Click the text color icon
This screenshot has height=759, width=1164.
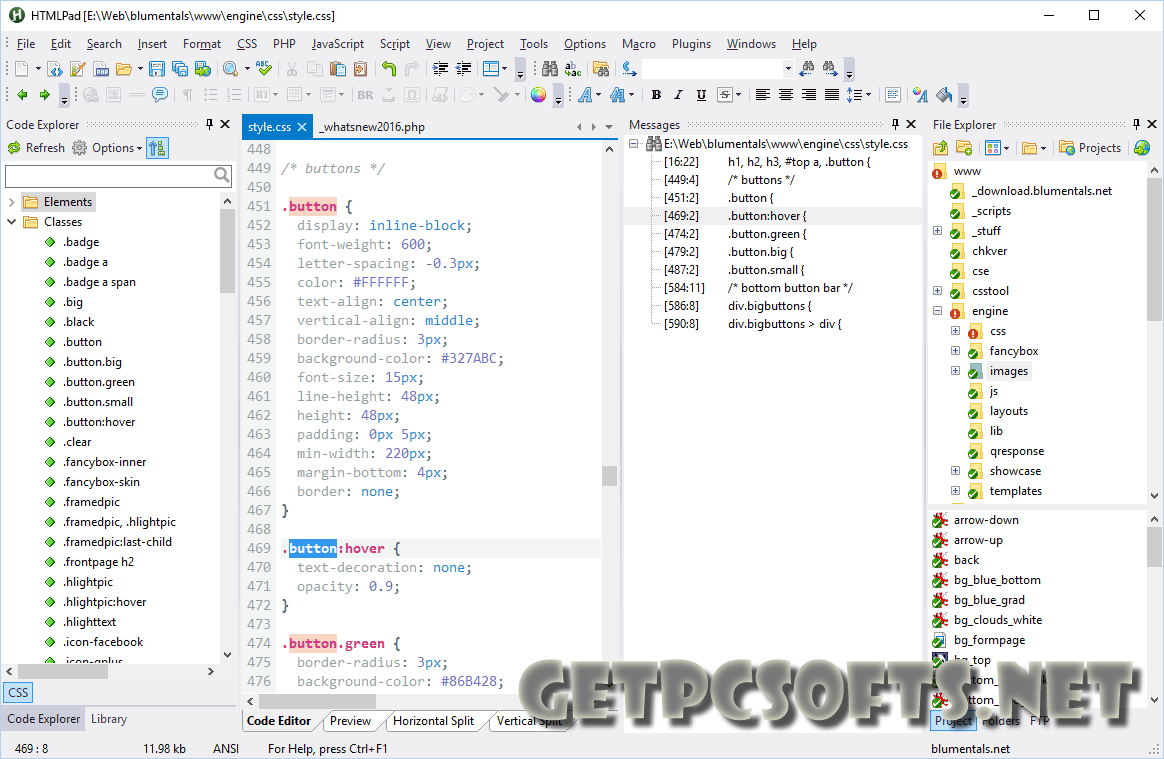coord(921,94)
